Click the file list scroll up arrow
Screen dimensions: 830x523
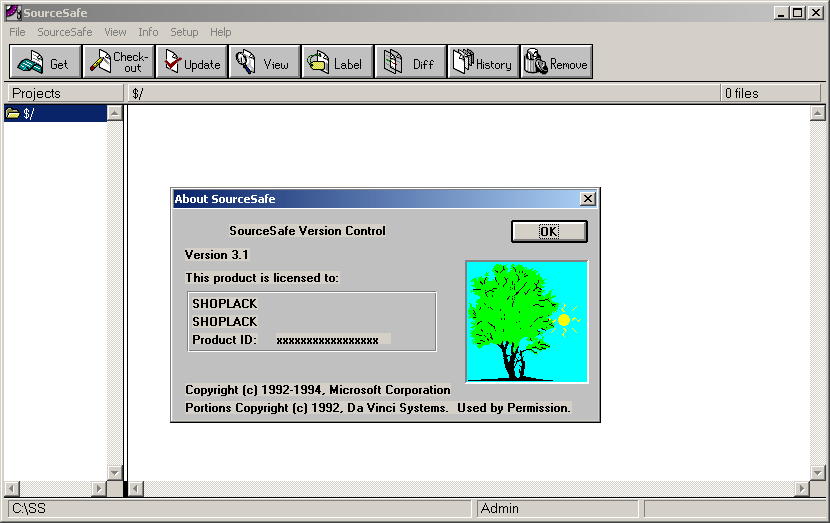click(817, 113)
